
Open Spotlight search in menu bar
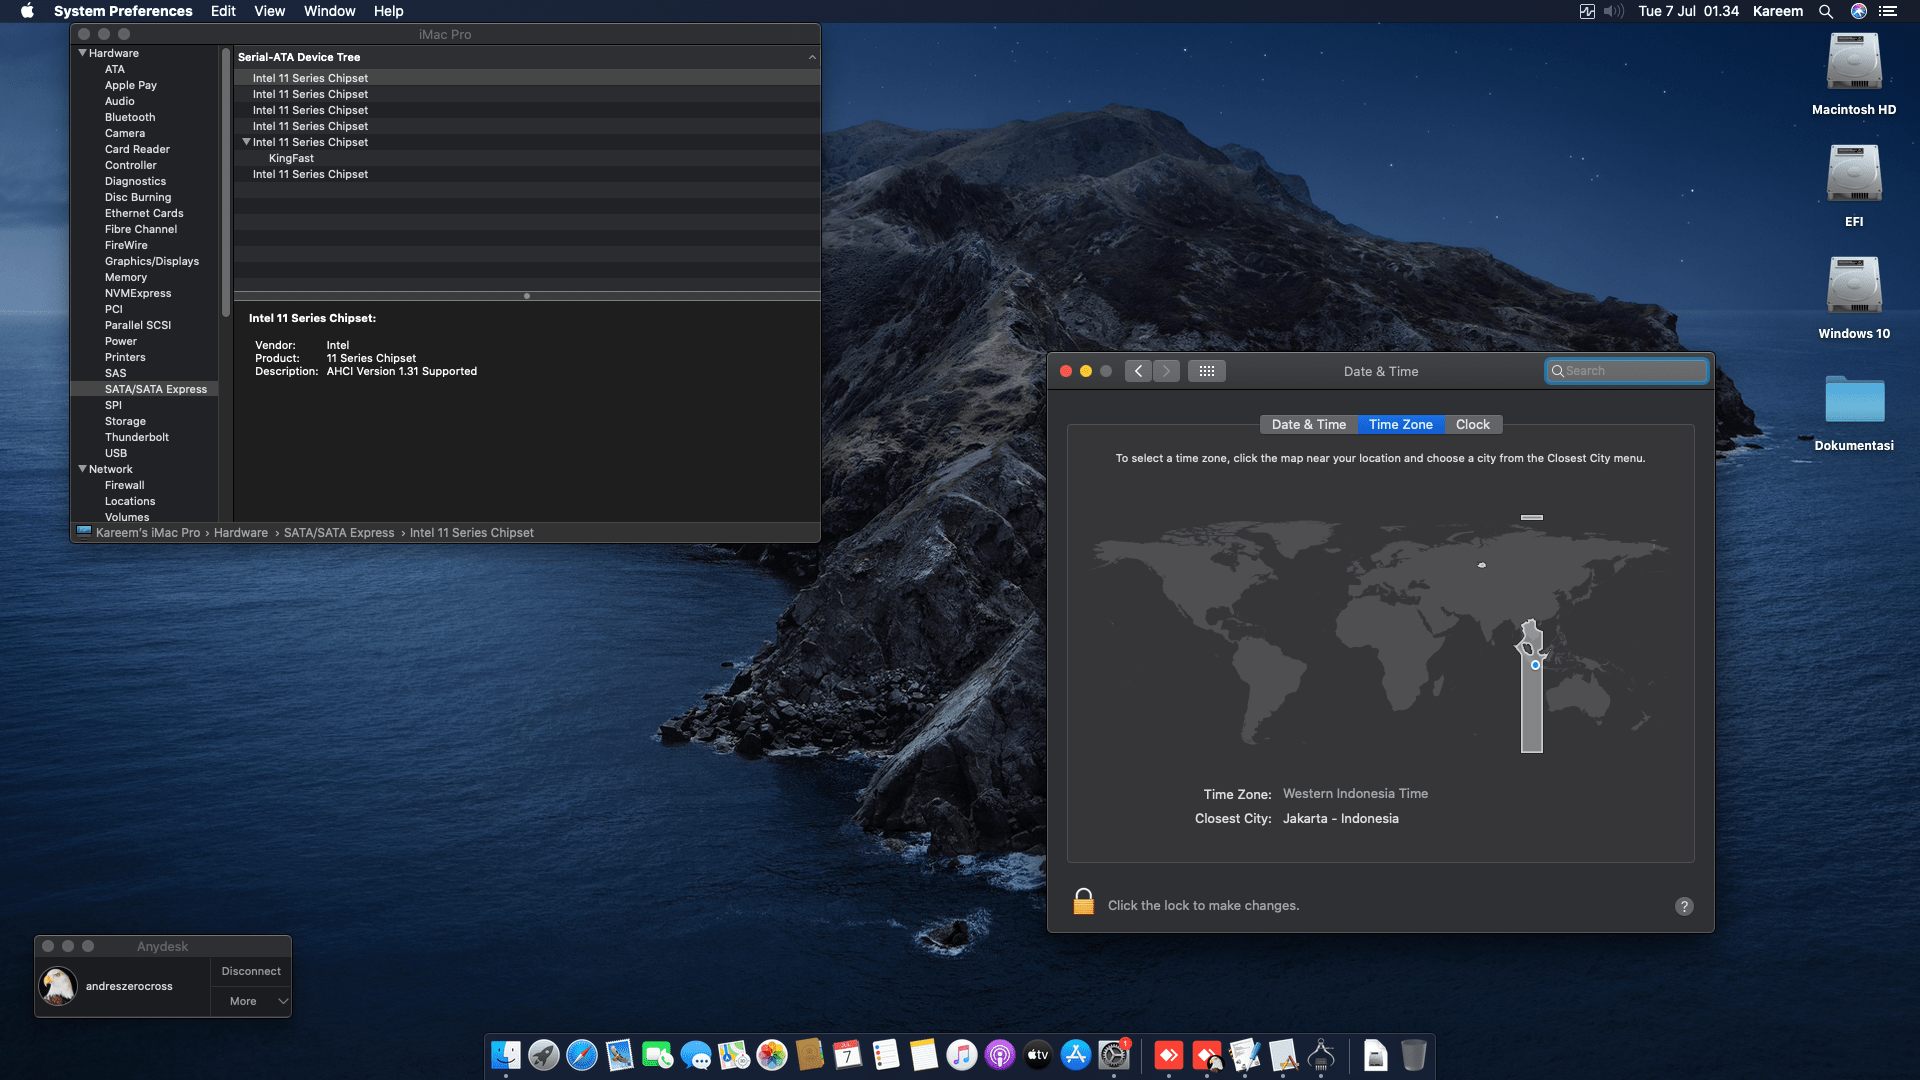(x=1825, y=11)
